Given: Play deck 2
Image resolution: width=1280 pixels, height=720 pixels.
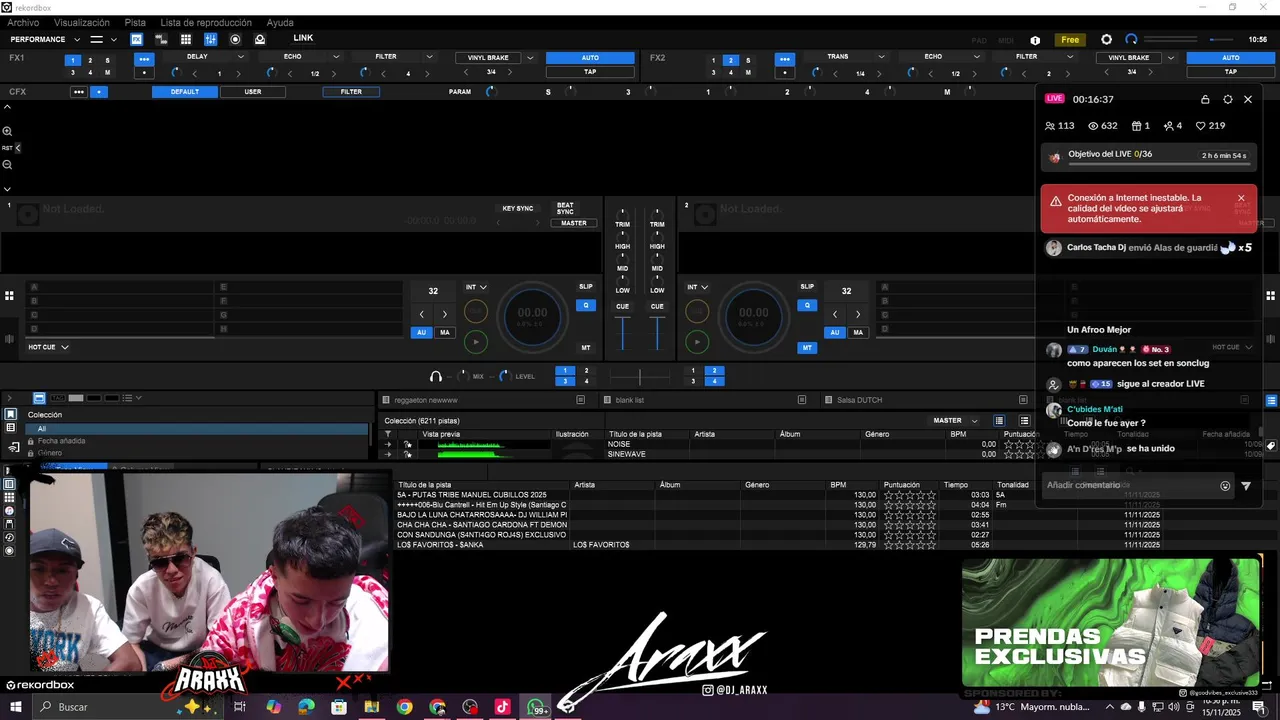Looking at the screenshot, I should [698, 342].
